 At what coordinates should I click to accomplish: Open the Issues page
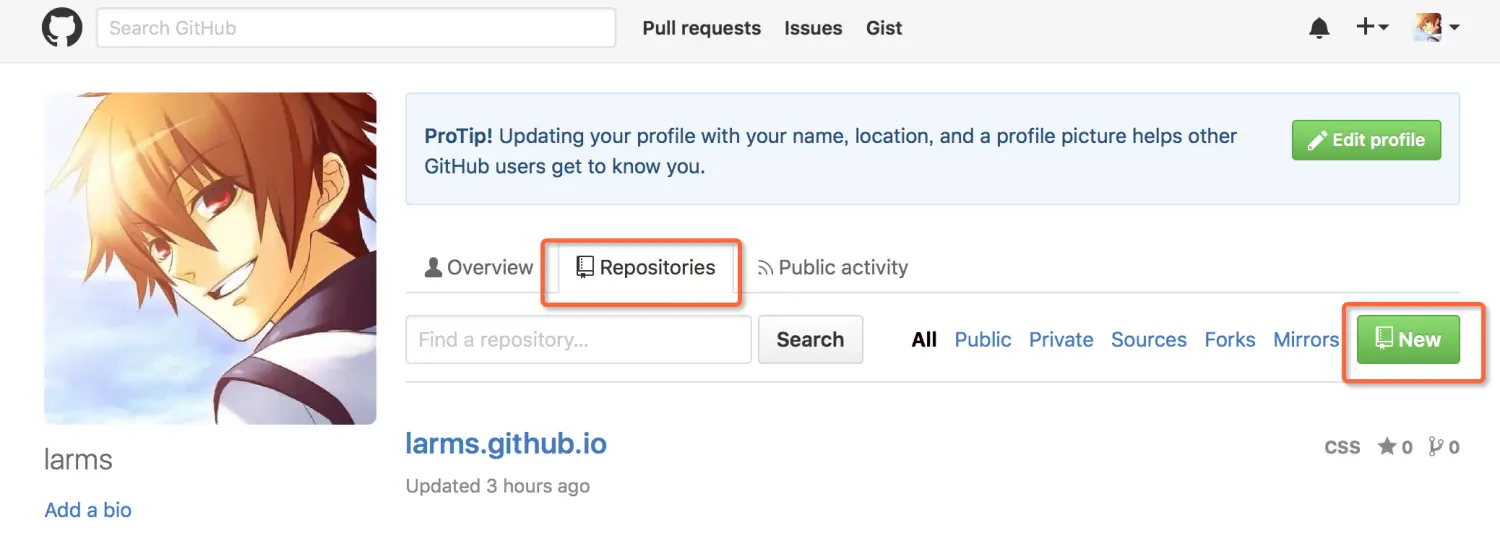pos(813,28)
